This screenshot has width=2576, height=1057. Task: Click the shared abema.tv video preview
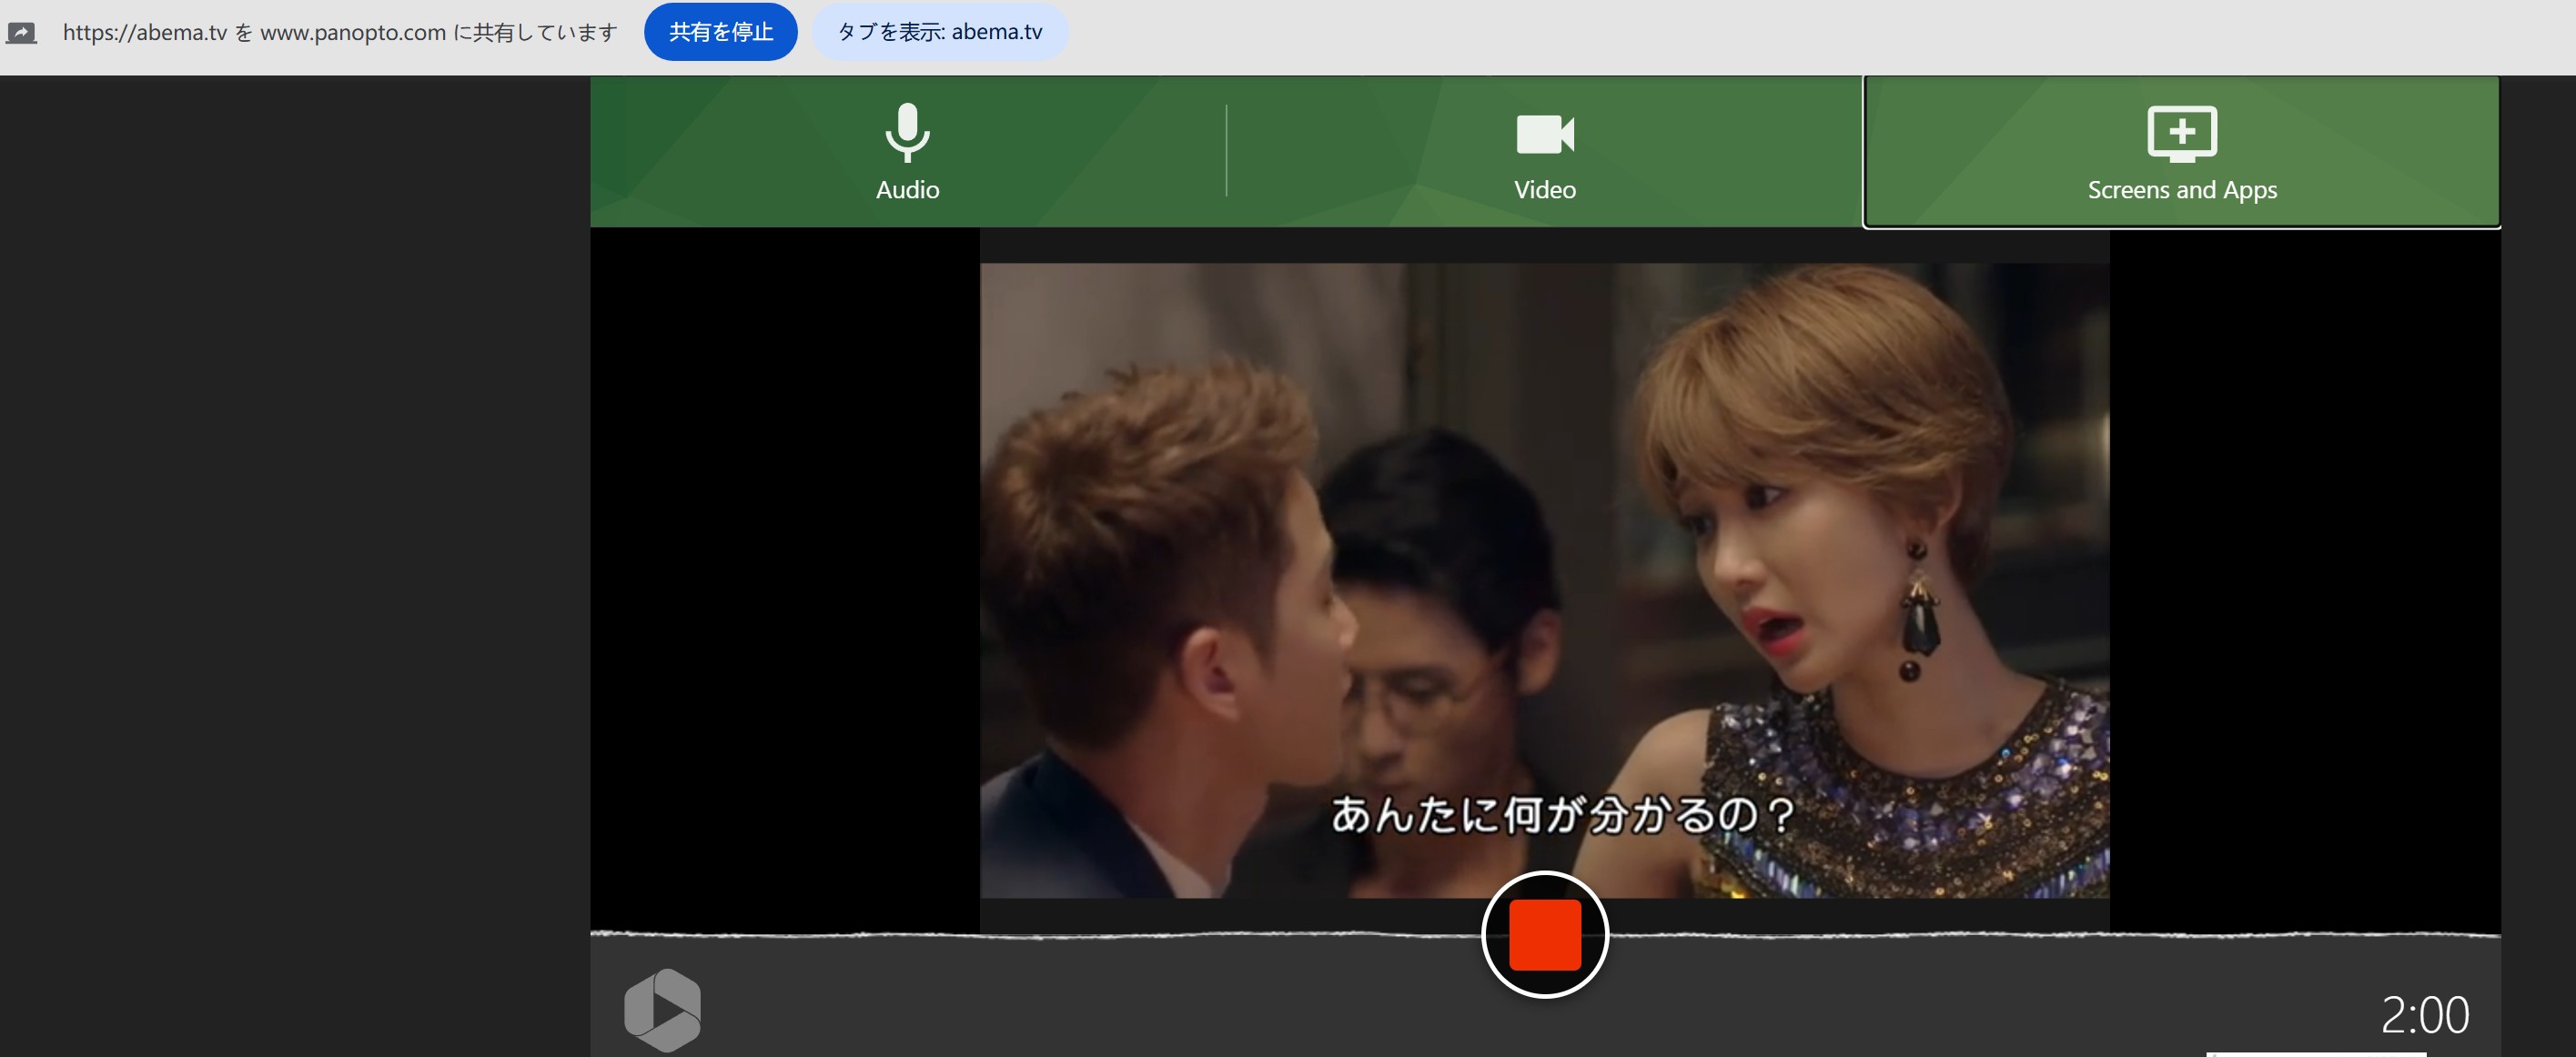pos(1544,580)
